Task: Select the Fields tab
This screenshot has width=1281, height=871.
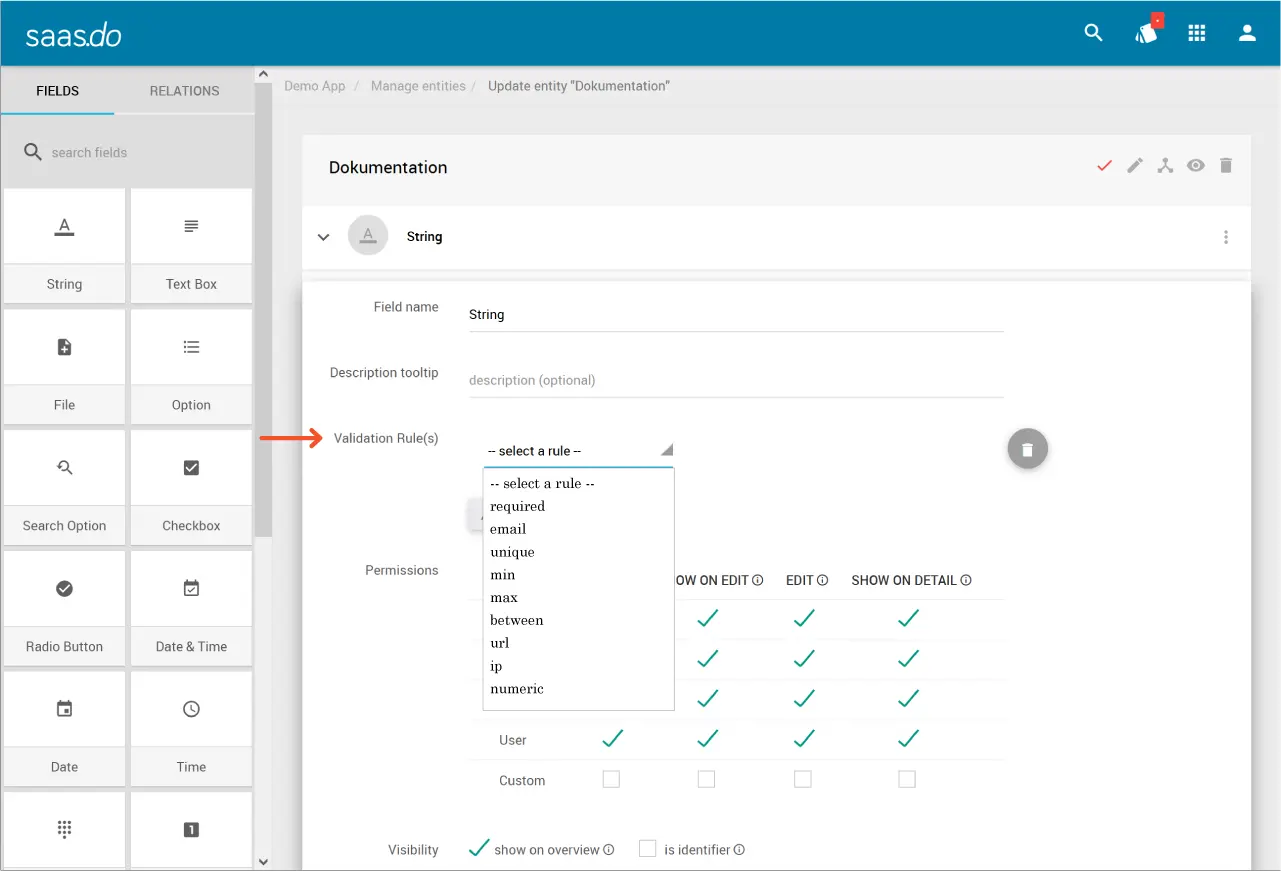Action: pos(58,91)
